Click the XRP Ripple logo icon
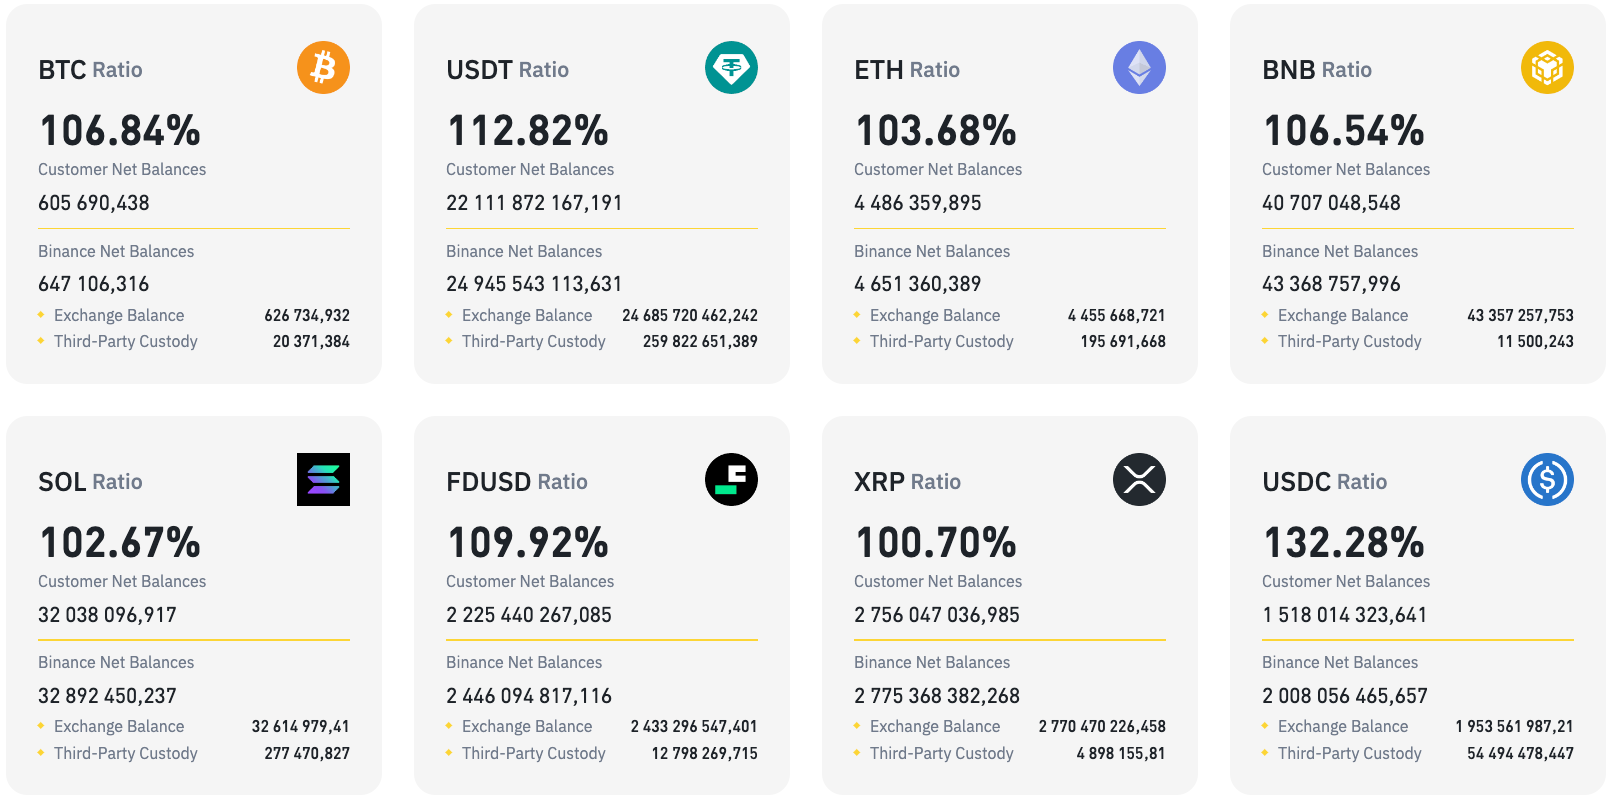1606x800 pixels. coord(1139,479)
